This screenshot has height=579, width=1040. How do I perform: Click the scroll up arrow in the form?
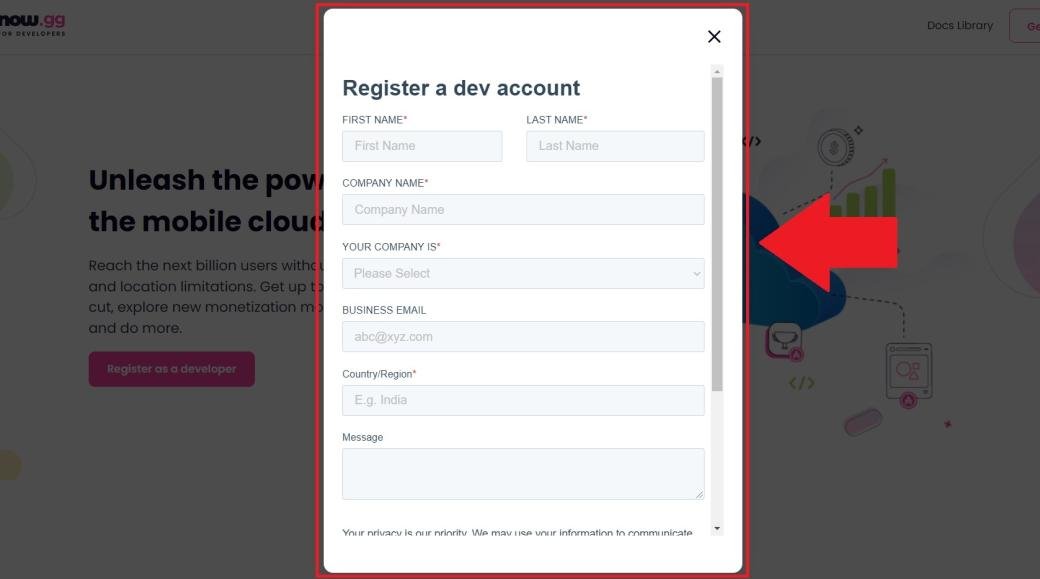(x=717, y=72)
